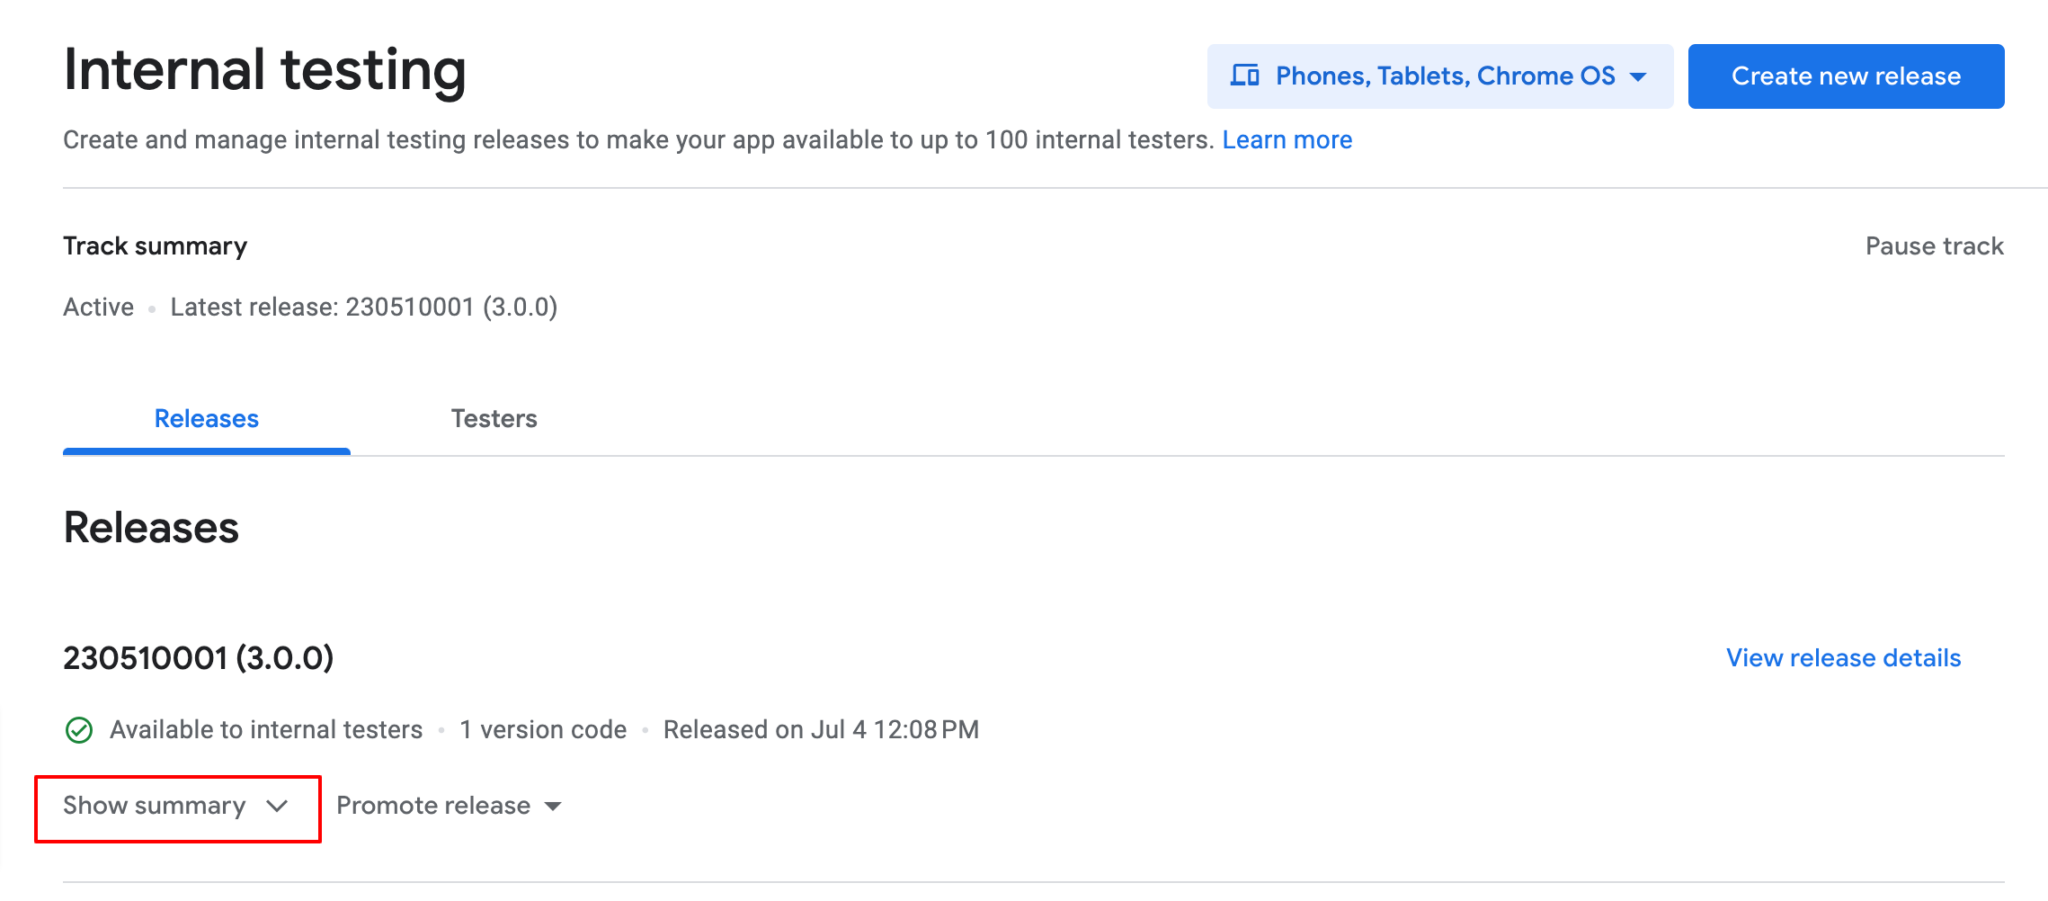Click the green checkmark availability icon
The image size is (2048, 901).
pyautogui.click(x=79, y=730)
